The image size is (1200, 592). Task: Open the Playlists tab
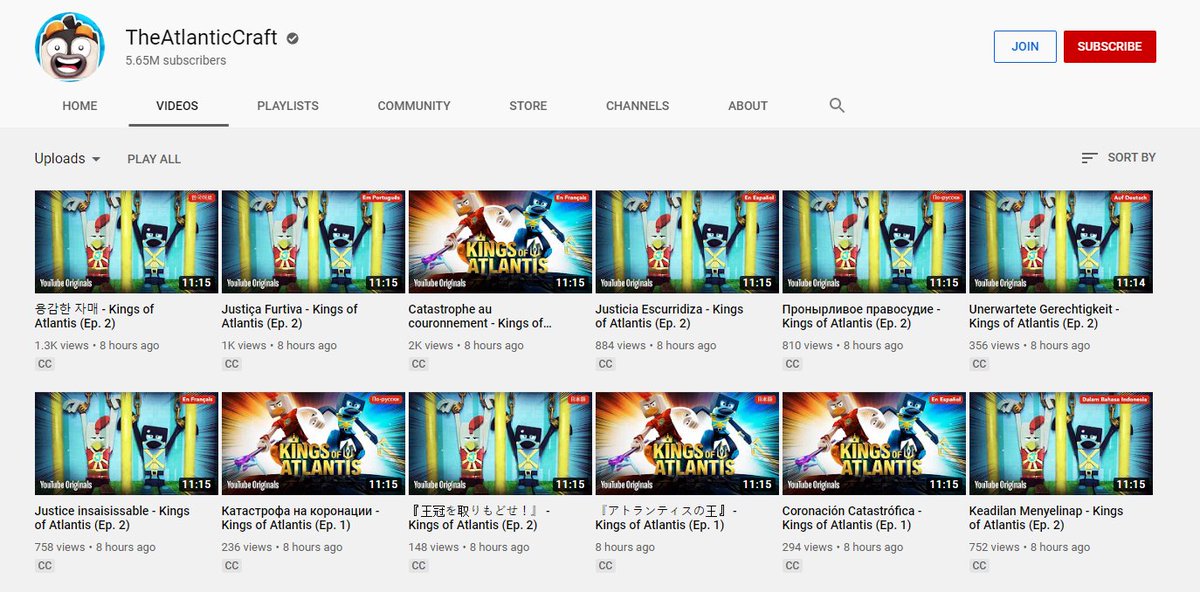[x=288, y=105]
